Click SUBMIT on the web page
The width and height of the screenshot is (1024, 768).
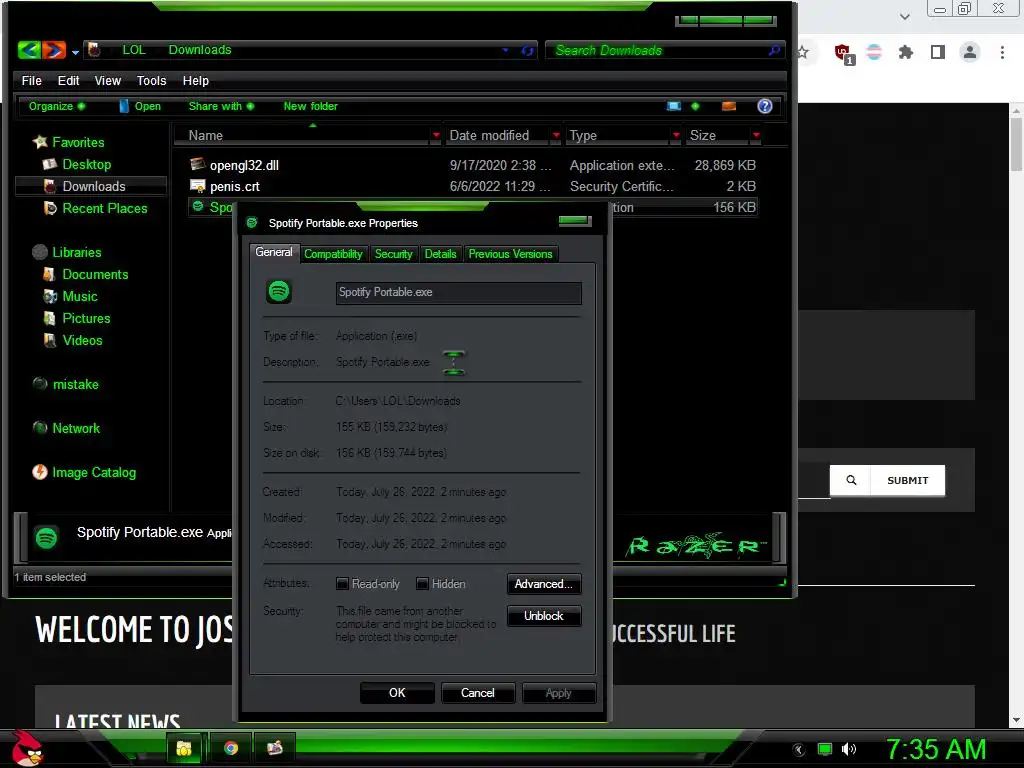tap(907, 481)
